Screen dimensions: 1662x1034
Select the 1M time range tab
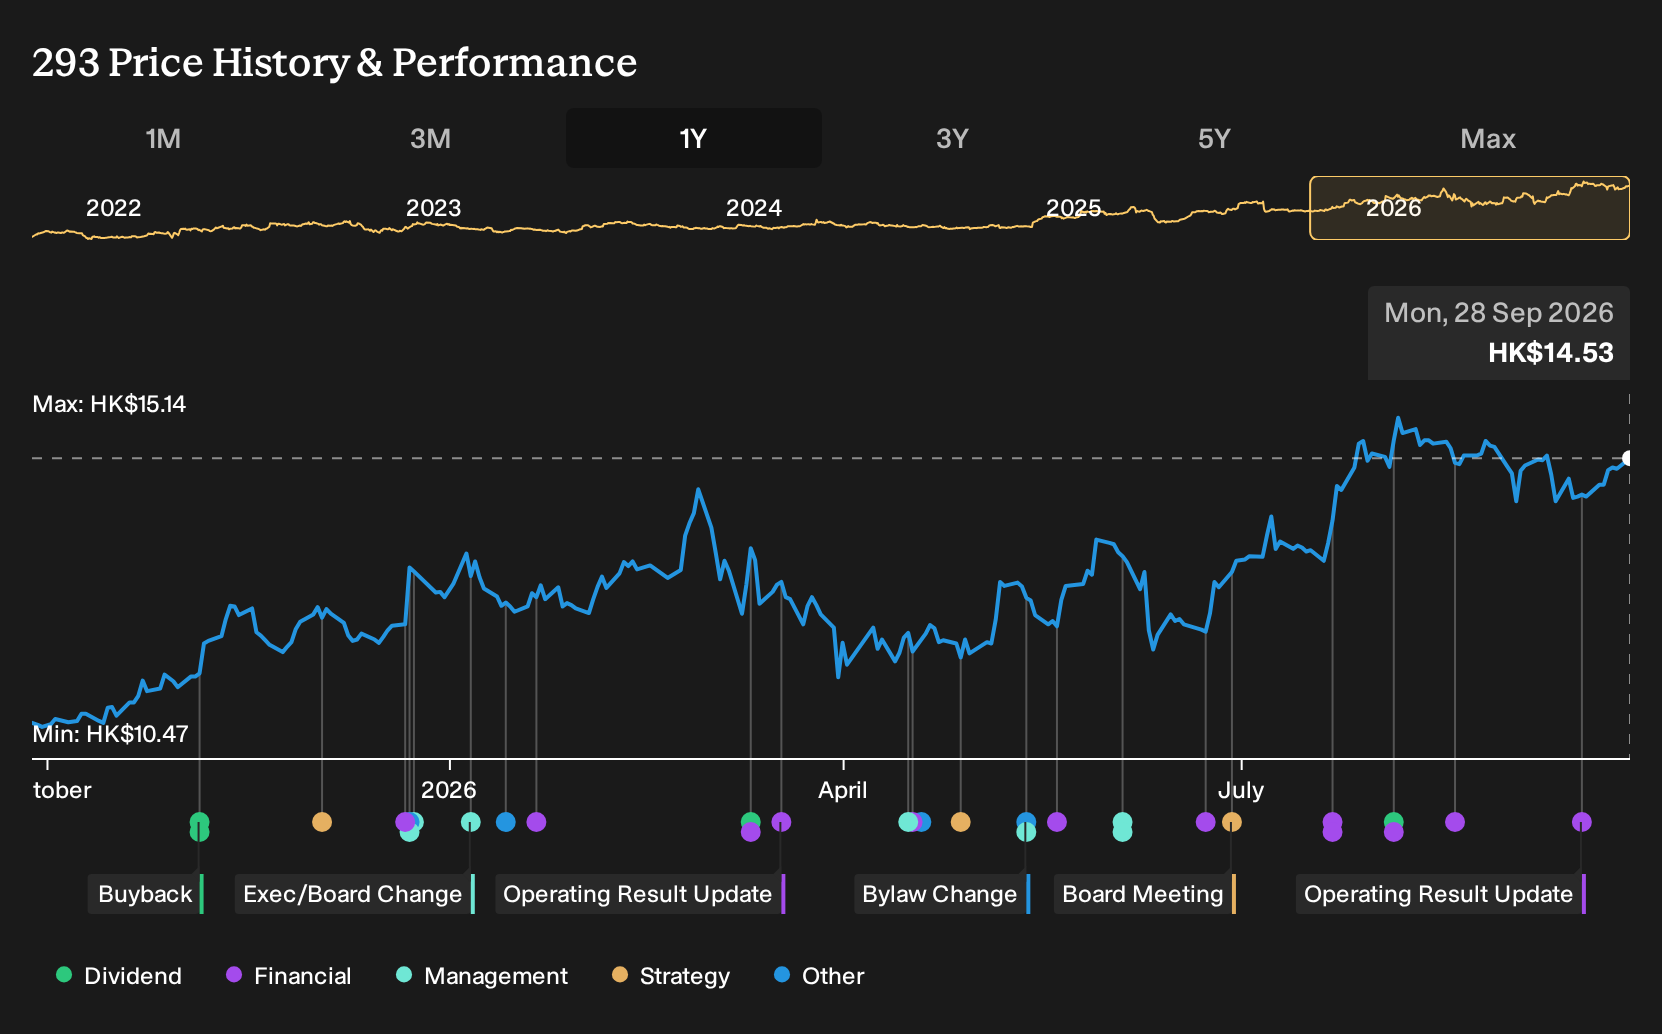pos(163,138)
